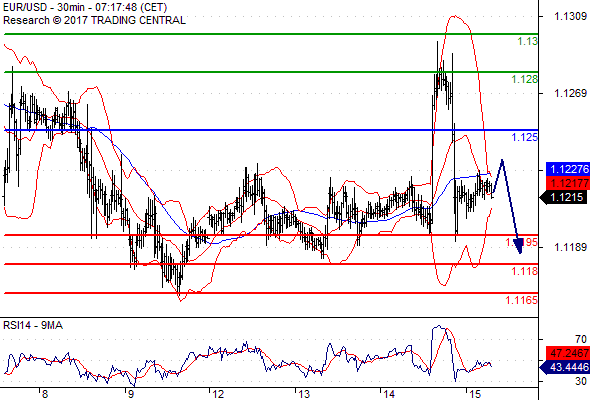The image size is (590, 400).
Task: Click the 1.118 red support label
Action: [x=525, y=271]
